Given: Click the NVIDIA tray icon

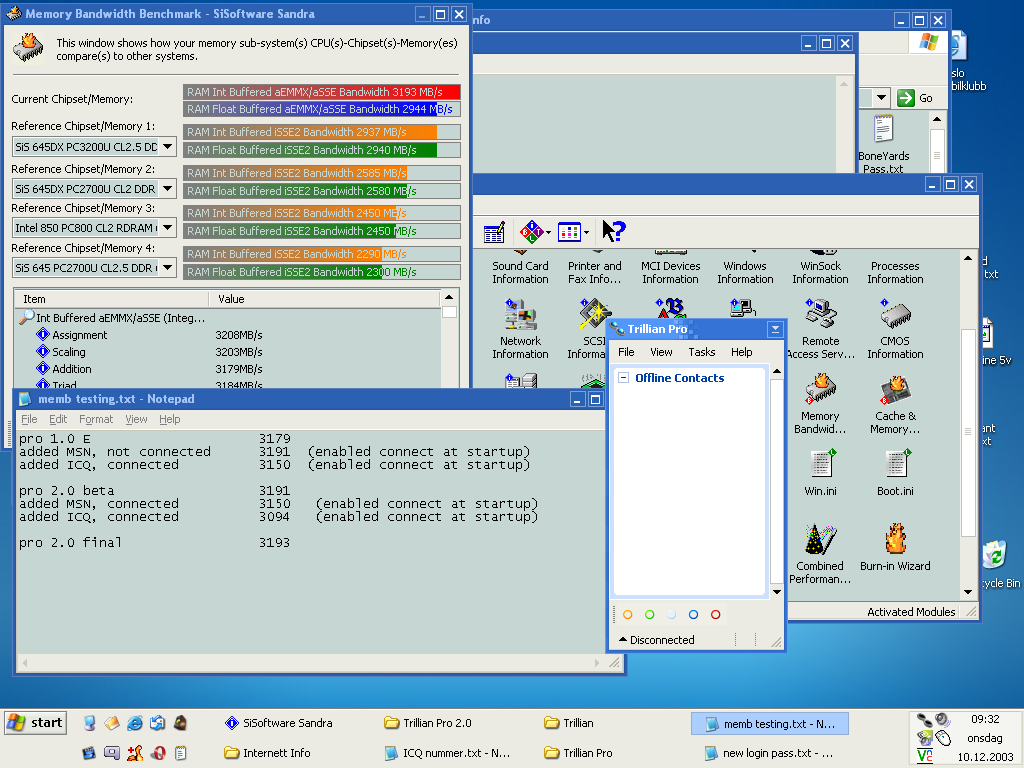Looking at the screenshot, I should (925, 738).
